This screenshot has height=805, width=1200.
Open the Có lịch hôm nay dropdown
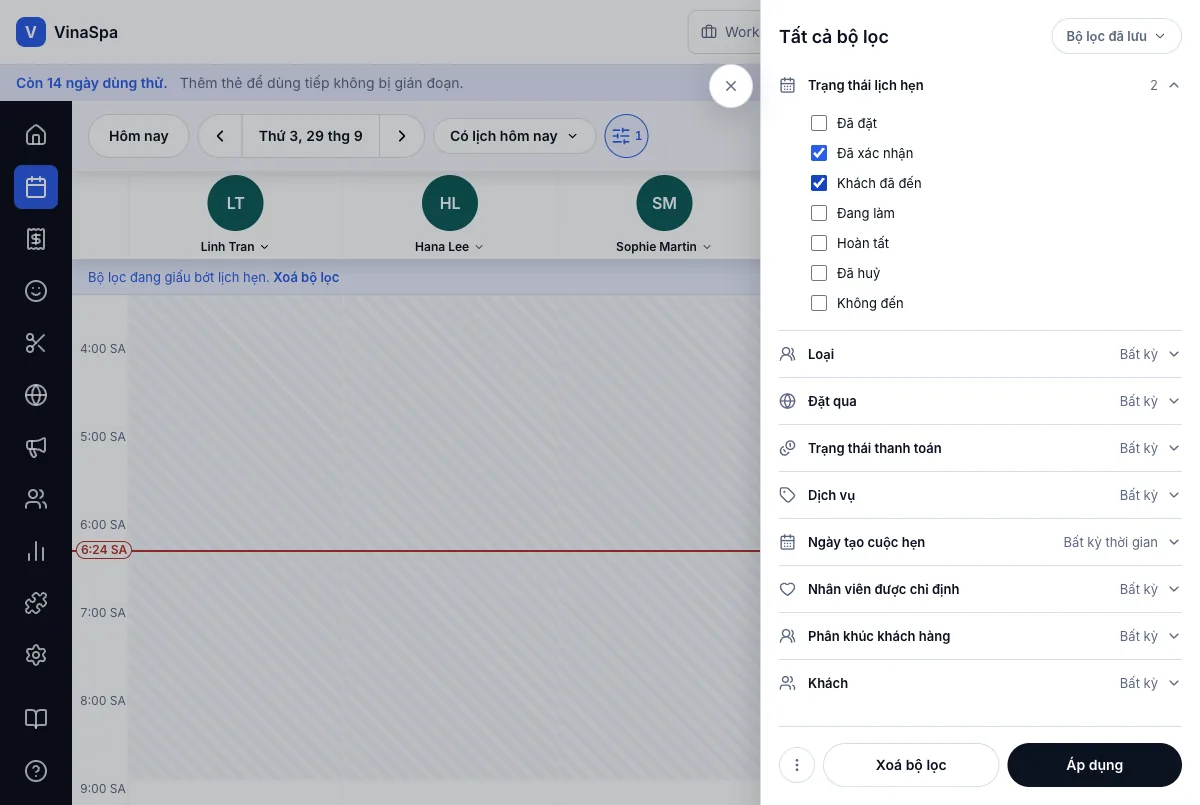coord(514,136)
